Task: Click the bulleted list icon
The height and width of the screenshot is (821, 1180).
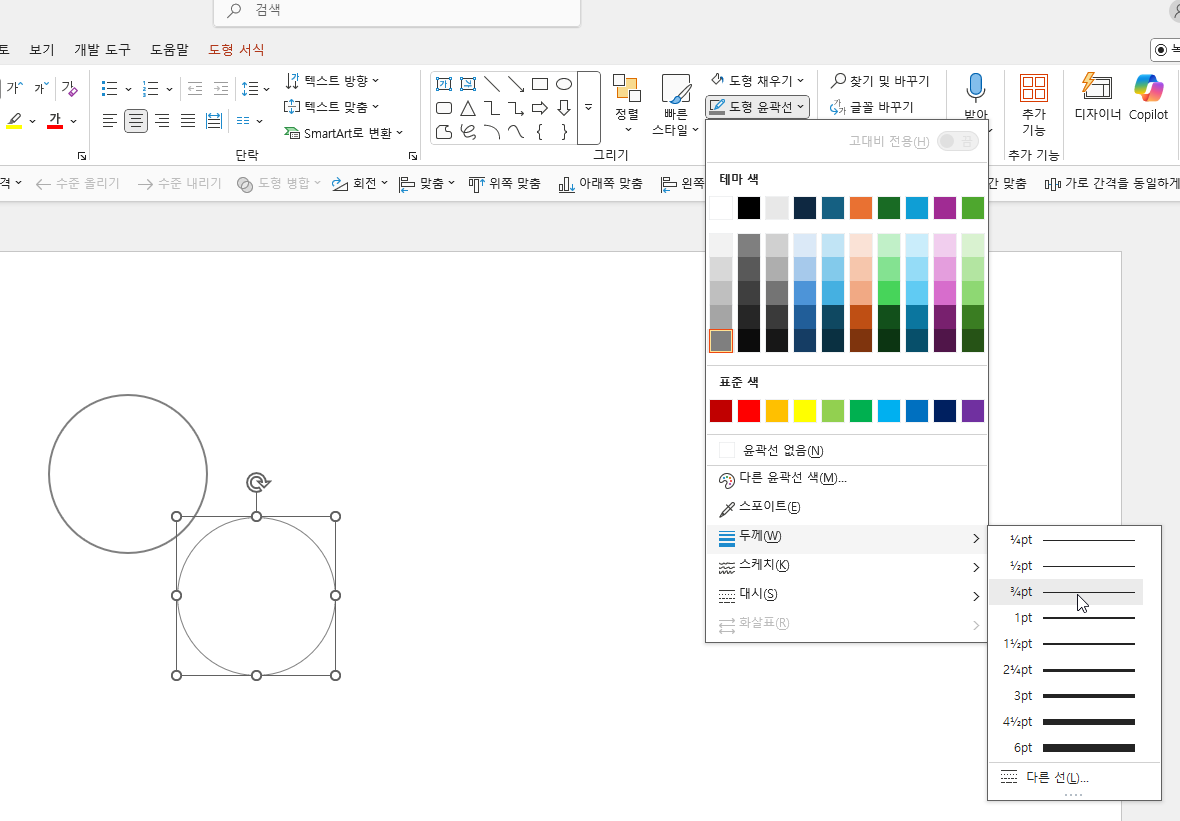Action: coord(110,89)
